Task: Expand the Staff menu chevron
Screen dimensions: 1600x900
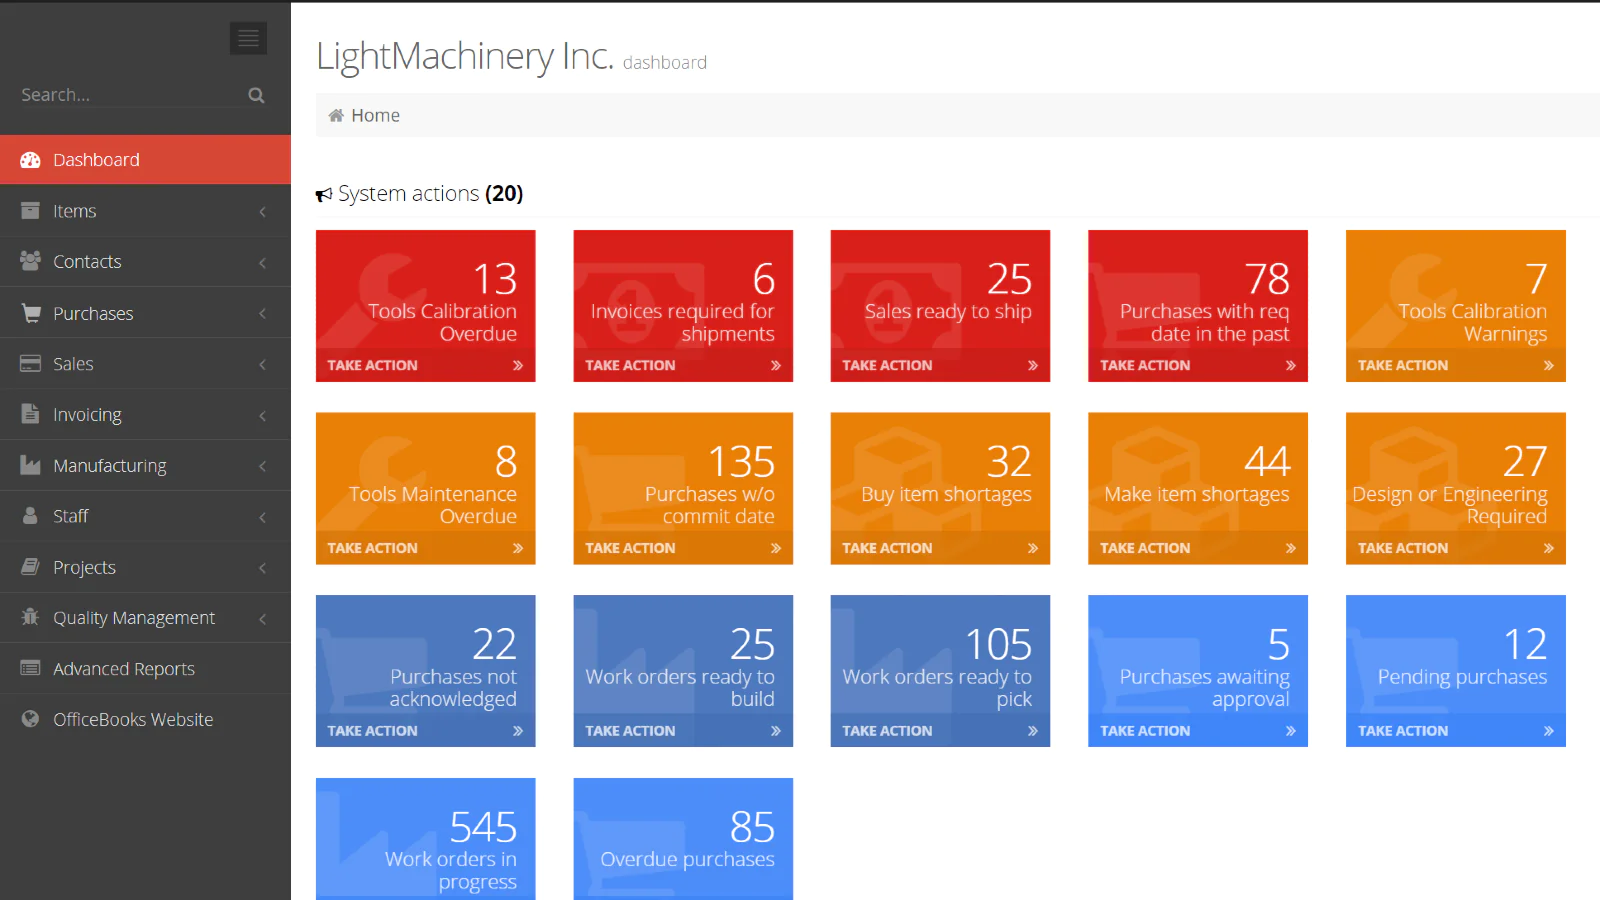Action: pos(262,517)
